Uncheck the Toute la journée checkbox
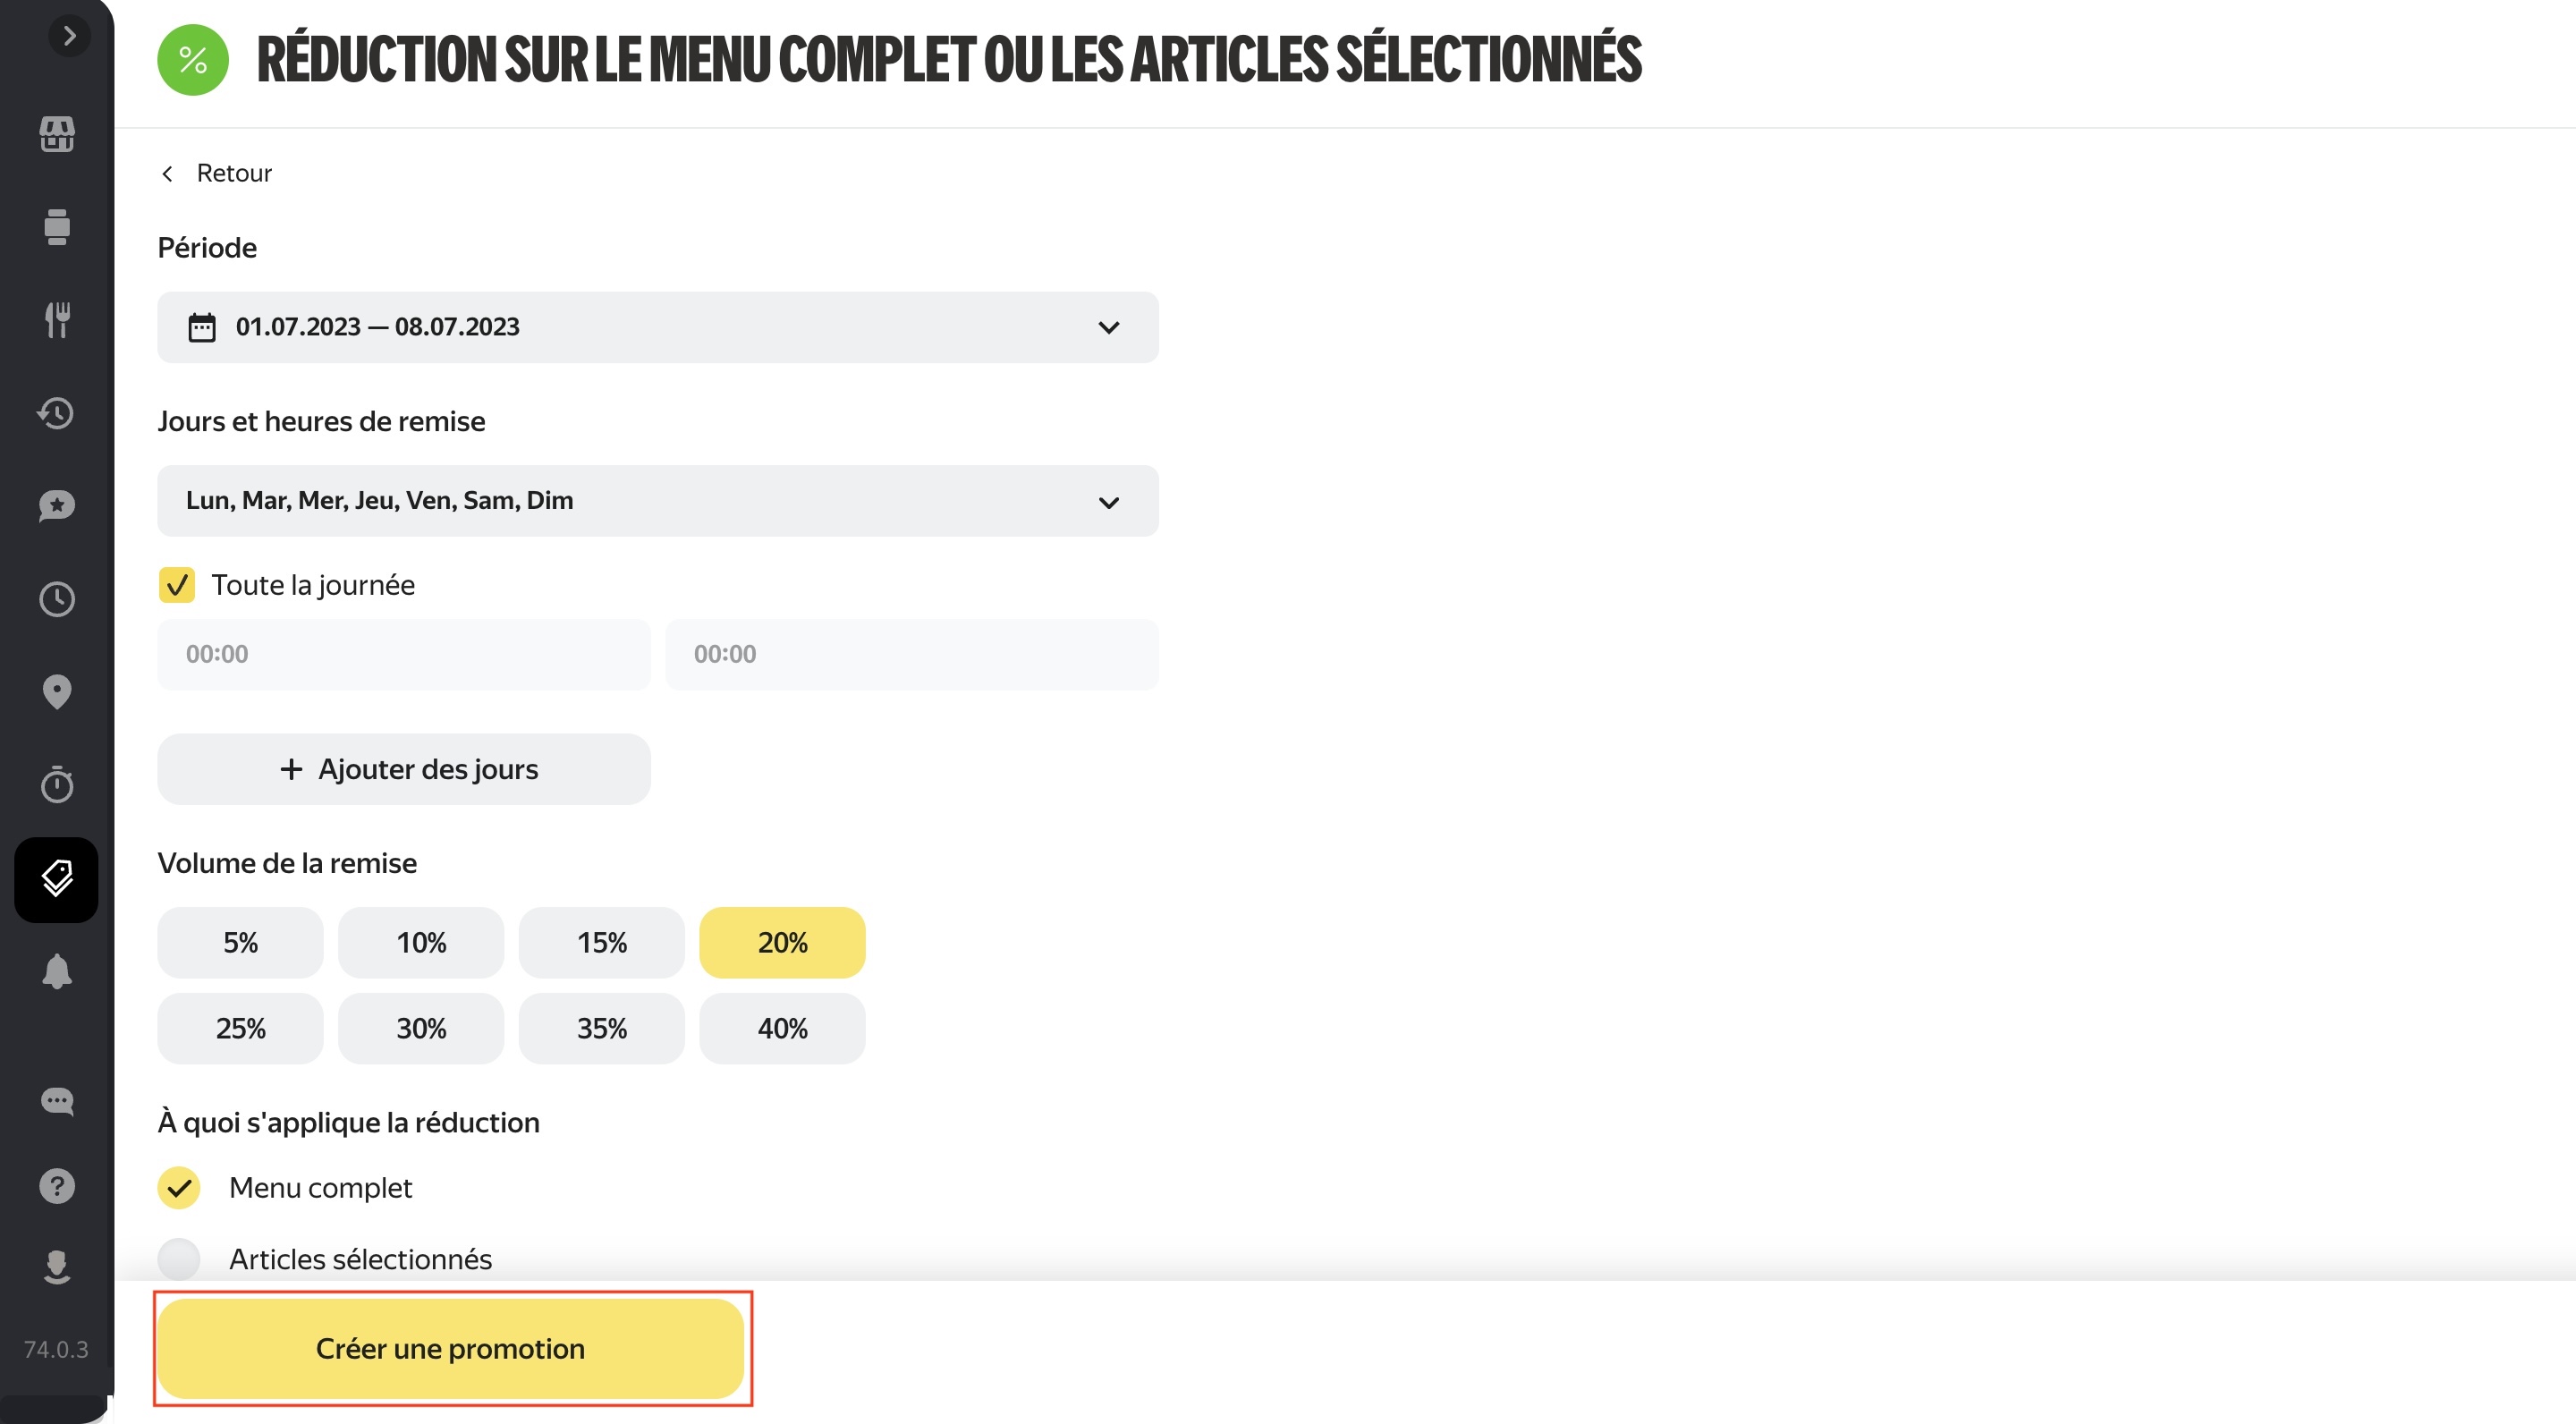2576x1424 pixels. (177, 585)
